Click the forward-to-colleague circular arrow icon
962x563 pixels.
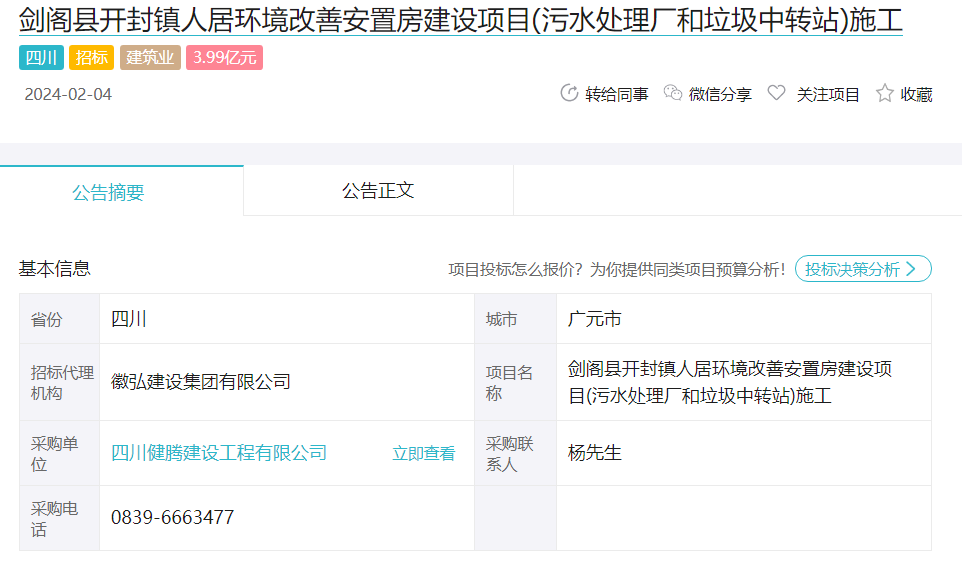click(569, 93)
